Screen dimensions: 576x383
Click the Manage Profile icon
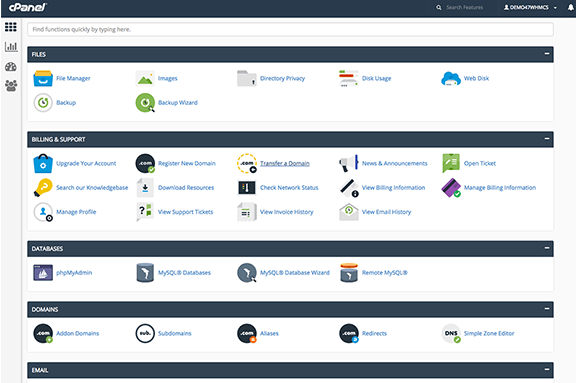[43, 212]
